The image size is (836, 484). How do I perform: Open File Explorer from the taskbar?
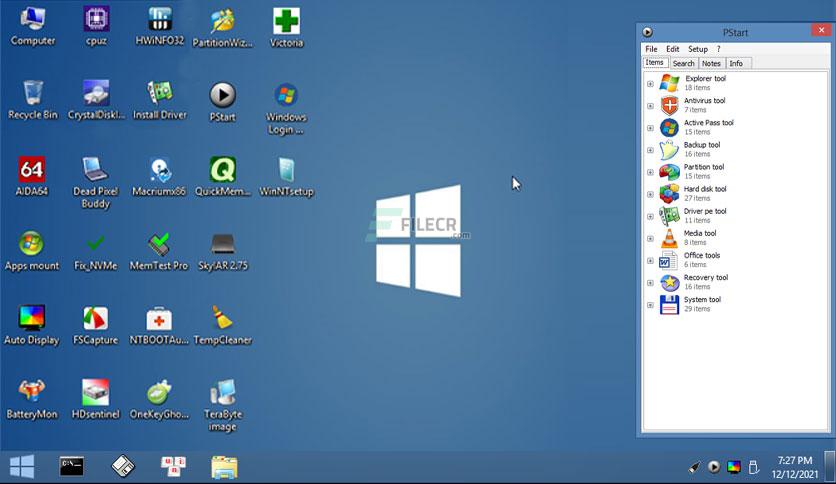point(224,467)
